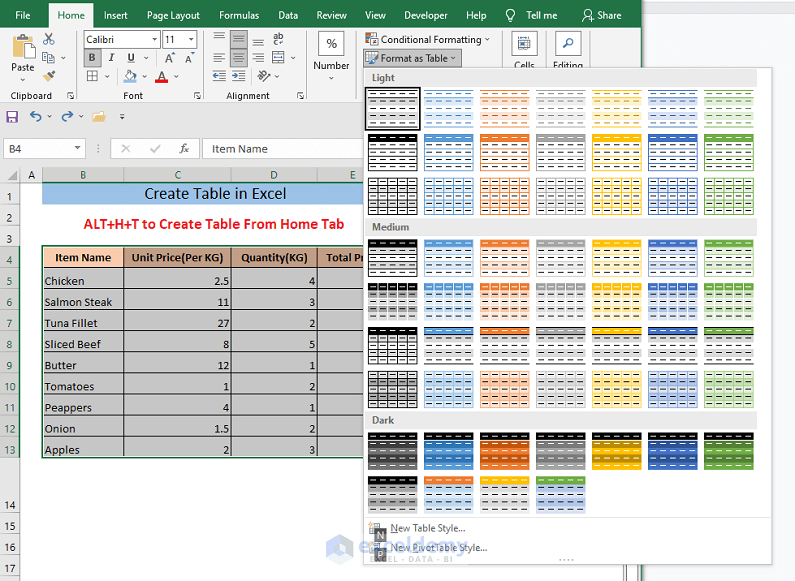The width and height of the screenshot is (795, 581).
Task: Toggle Top Align
Action: 219,39
